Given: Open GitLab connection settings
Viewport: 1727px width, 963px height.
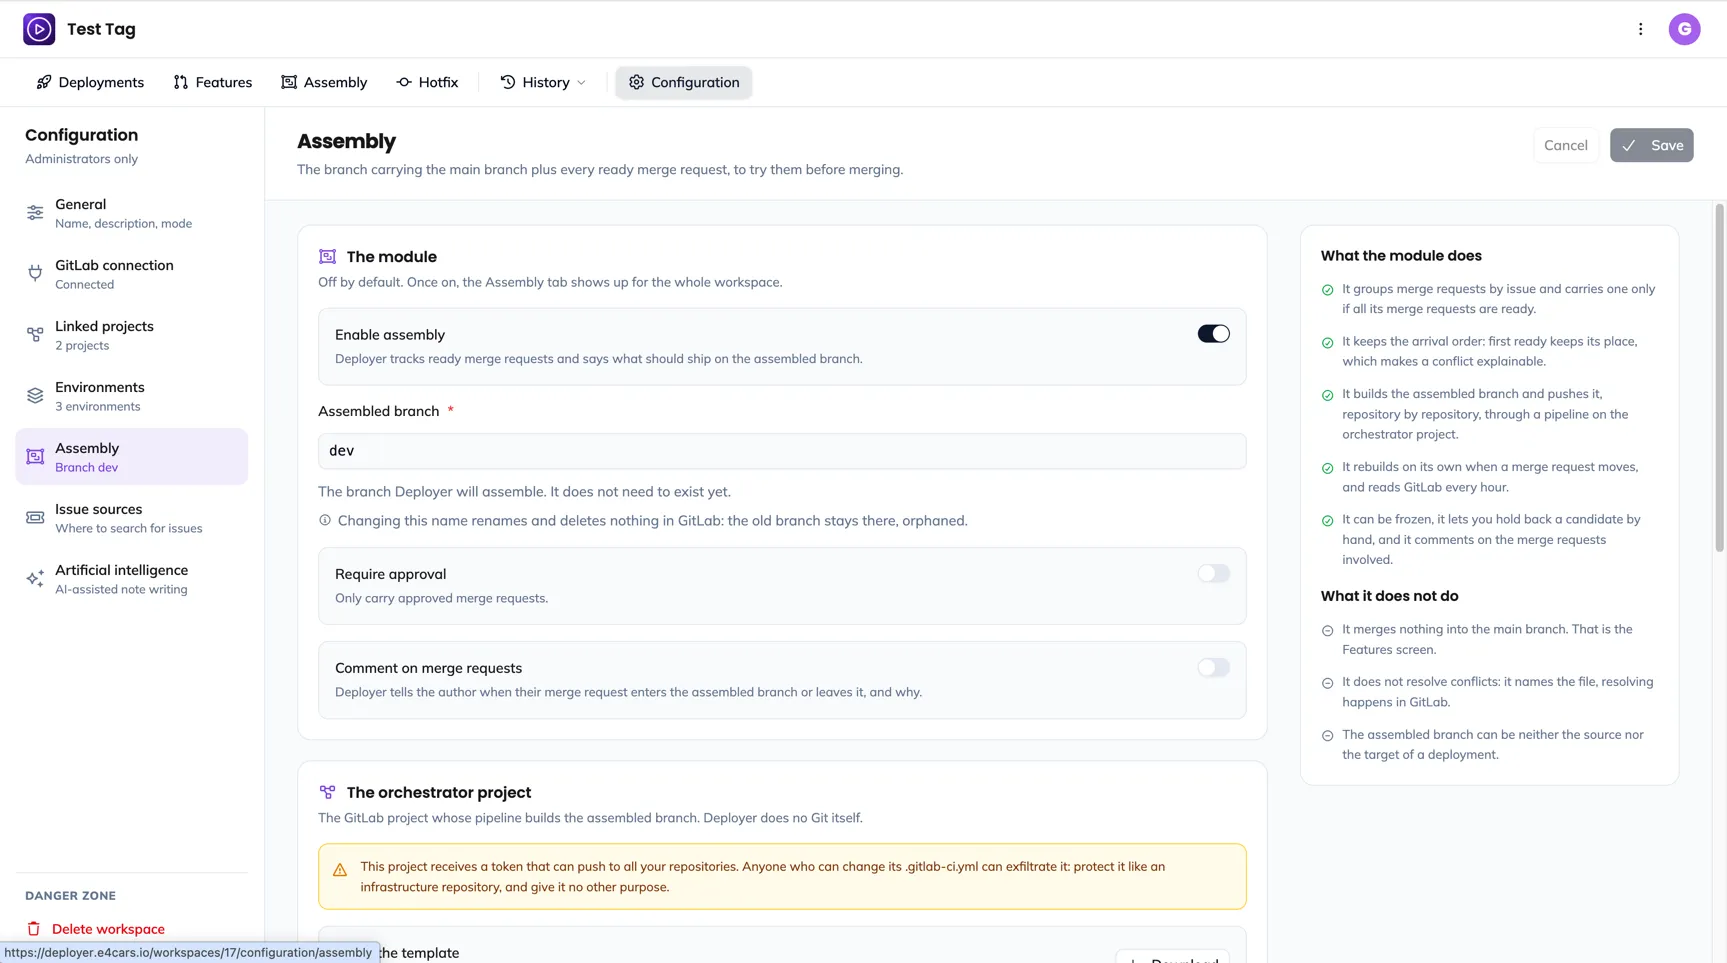Looking at the screenshot, I should [x=132, y=274].
